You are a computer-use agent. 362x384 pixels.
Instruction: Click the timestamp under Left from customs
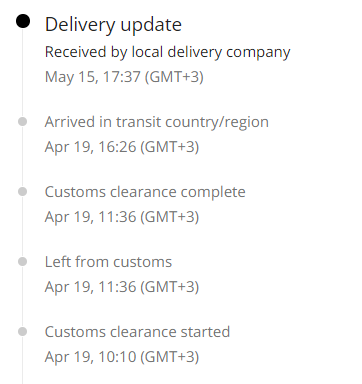coord(122,287)
